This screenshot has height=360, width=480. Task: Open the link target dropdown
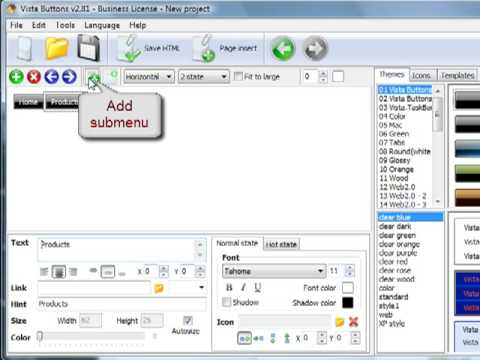(x=202, y=288)
